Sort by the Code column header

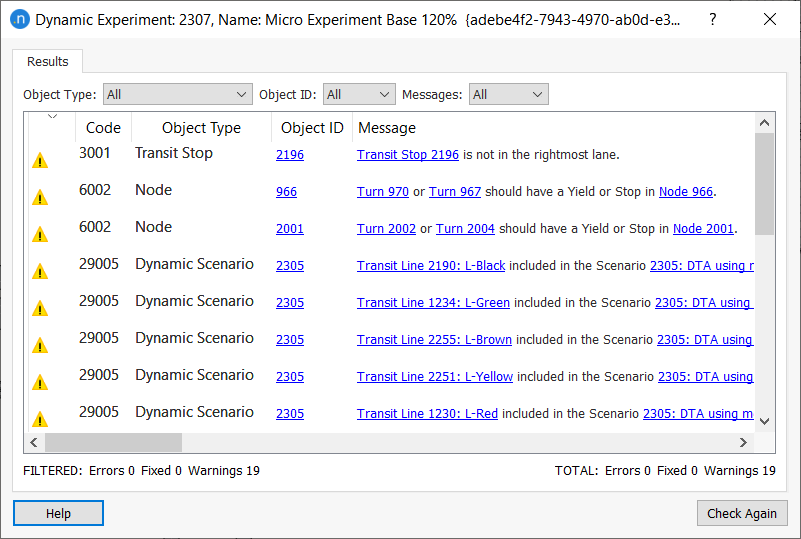click(x=103, y=128)
